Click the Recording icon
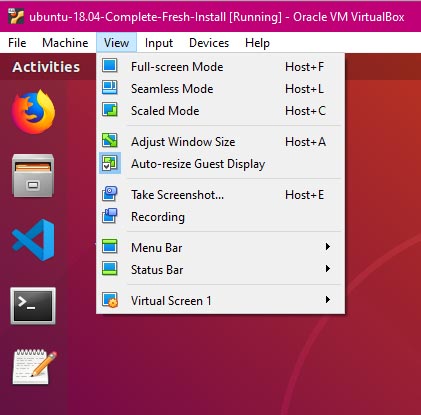421x415 pixels. (110, 216)
